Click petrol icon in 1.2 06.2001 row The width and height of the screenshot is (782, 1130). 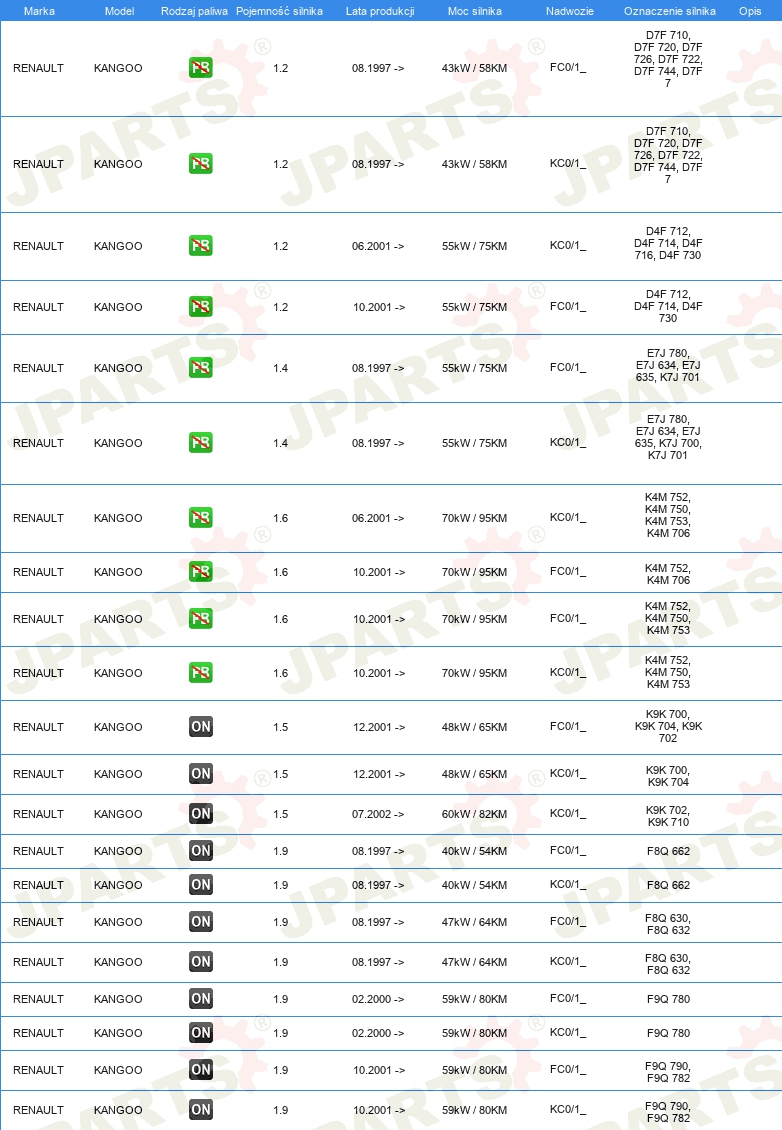click(200, 246)
